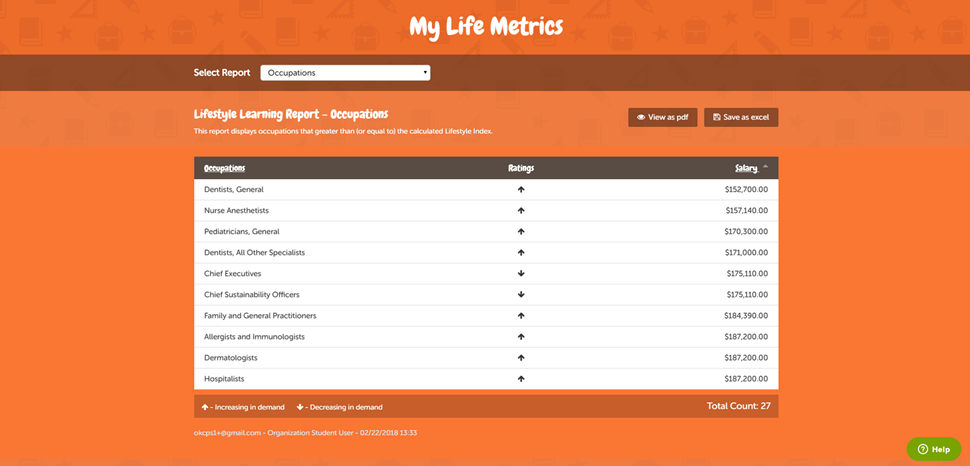Open the Select Report dropdown
This screenshot has width=970, height=466.
pyautogui.click(x=345, y=73)
